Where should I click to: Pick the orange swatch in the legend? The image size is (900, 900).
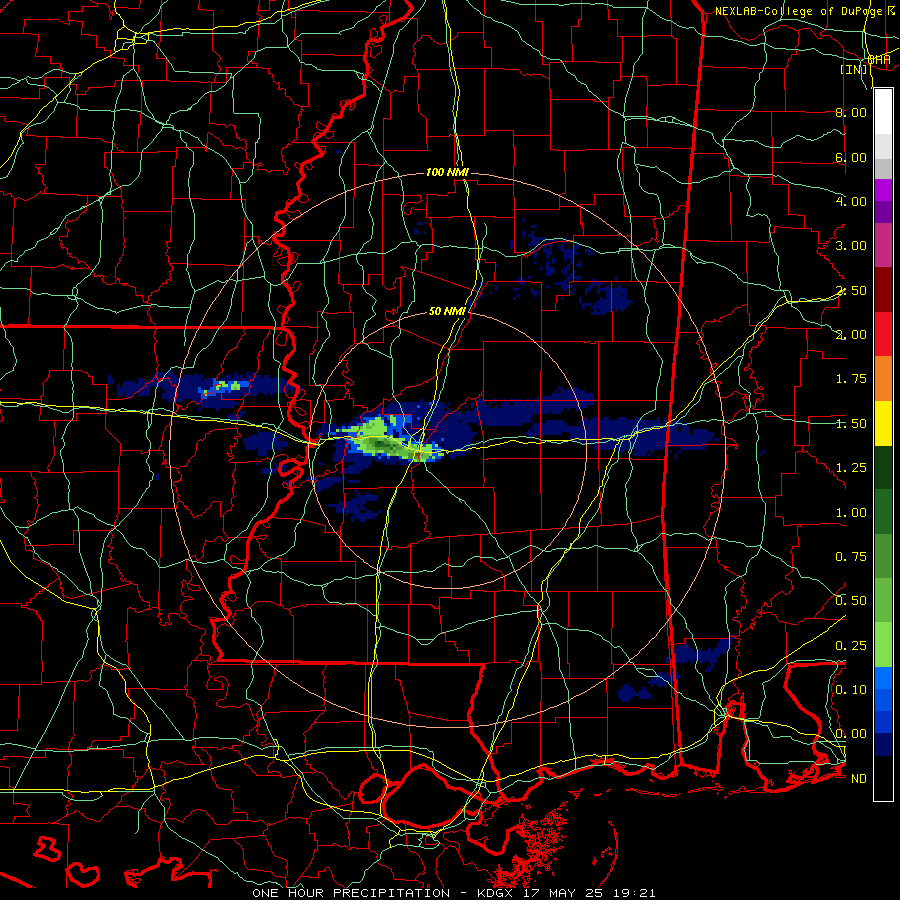[x=883, y=379]
